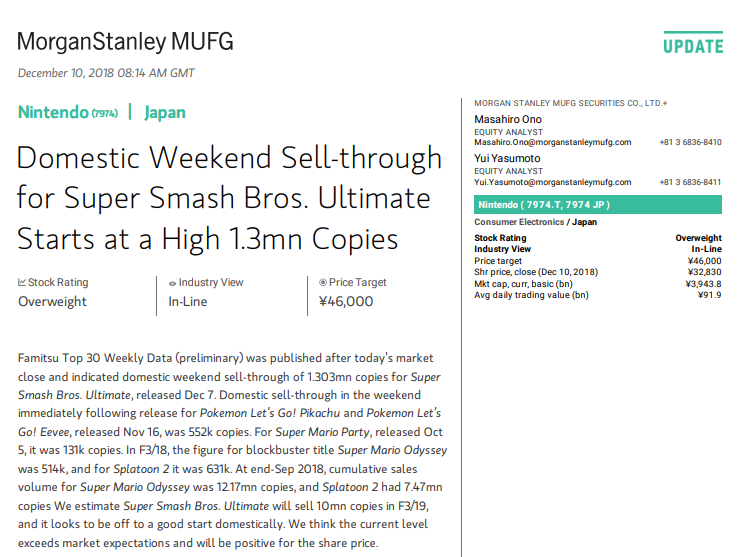The width and height of the screenshot is (754, 557).
Task: Click the Nintendo company heading
Action: click(x=68, y=113)
